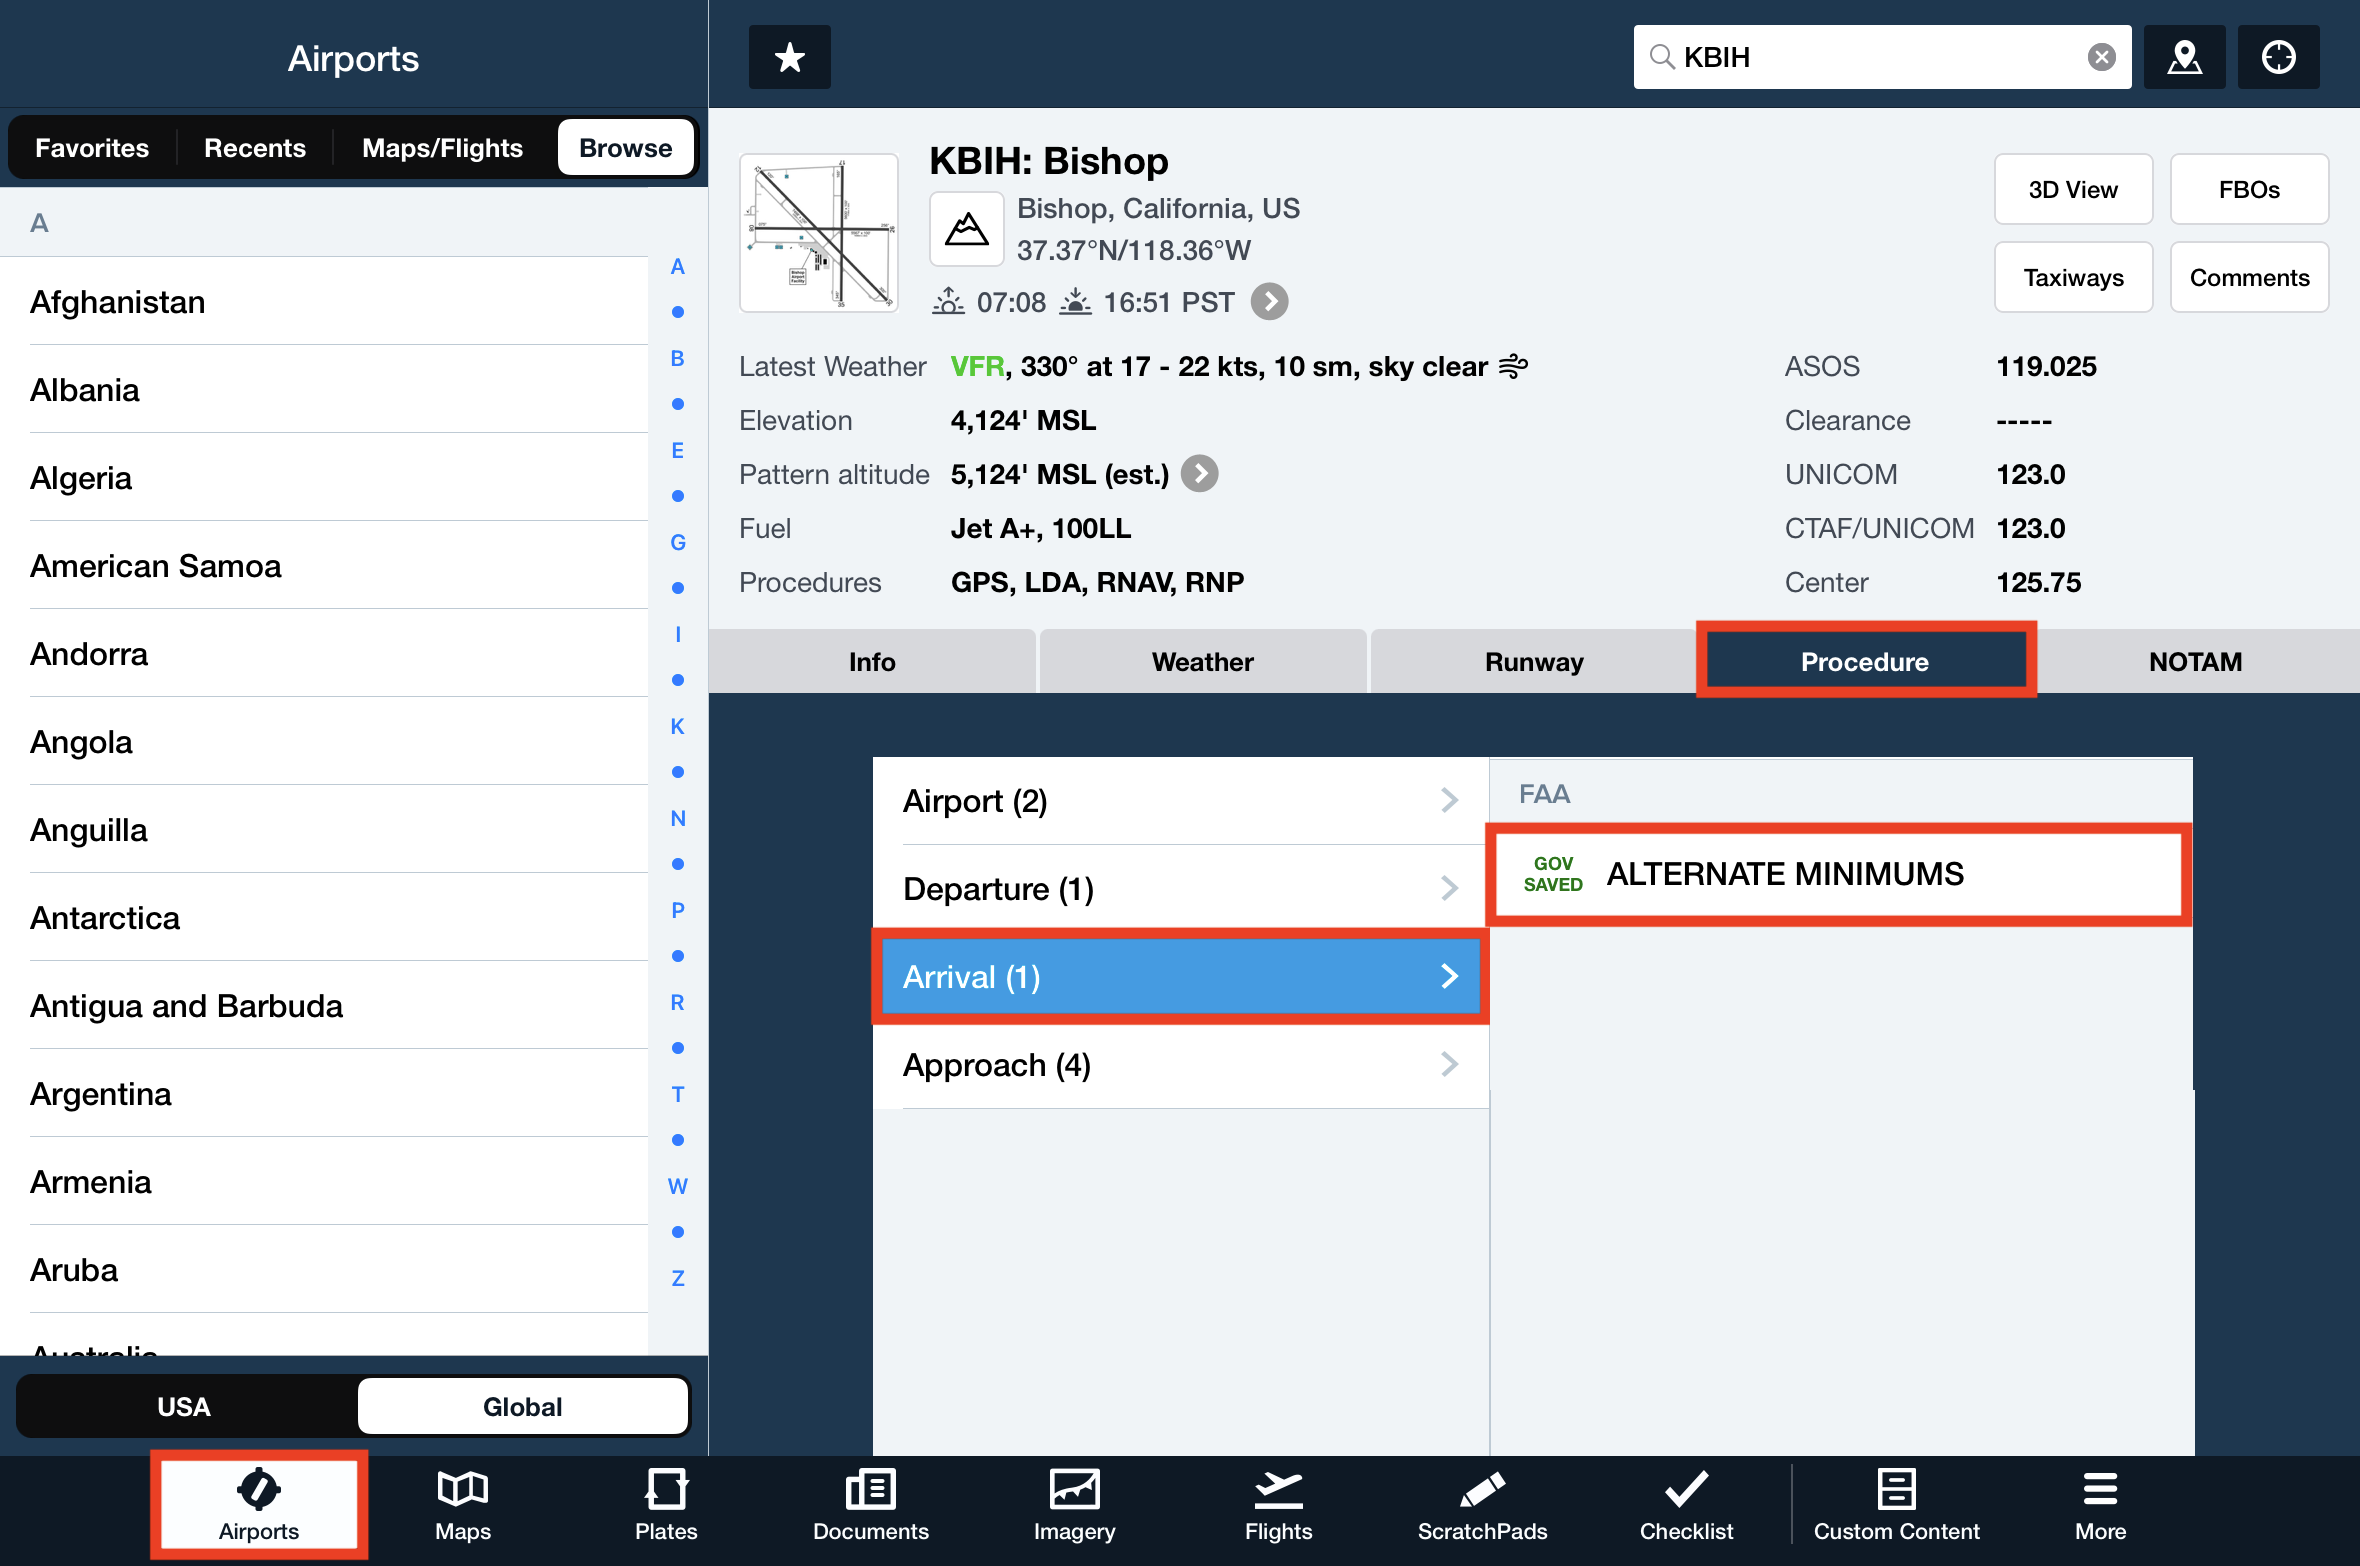The width and height of the screenshot is (2360, 1566).
Task: Select Antarctica in the country list
Action: coord(324,918)
